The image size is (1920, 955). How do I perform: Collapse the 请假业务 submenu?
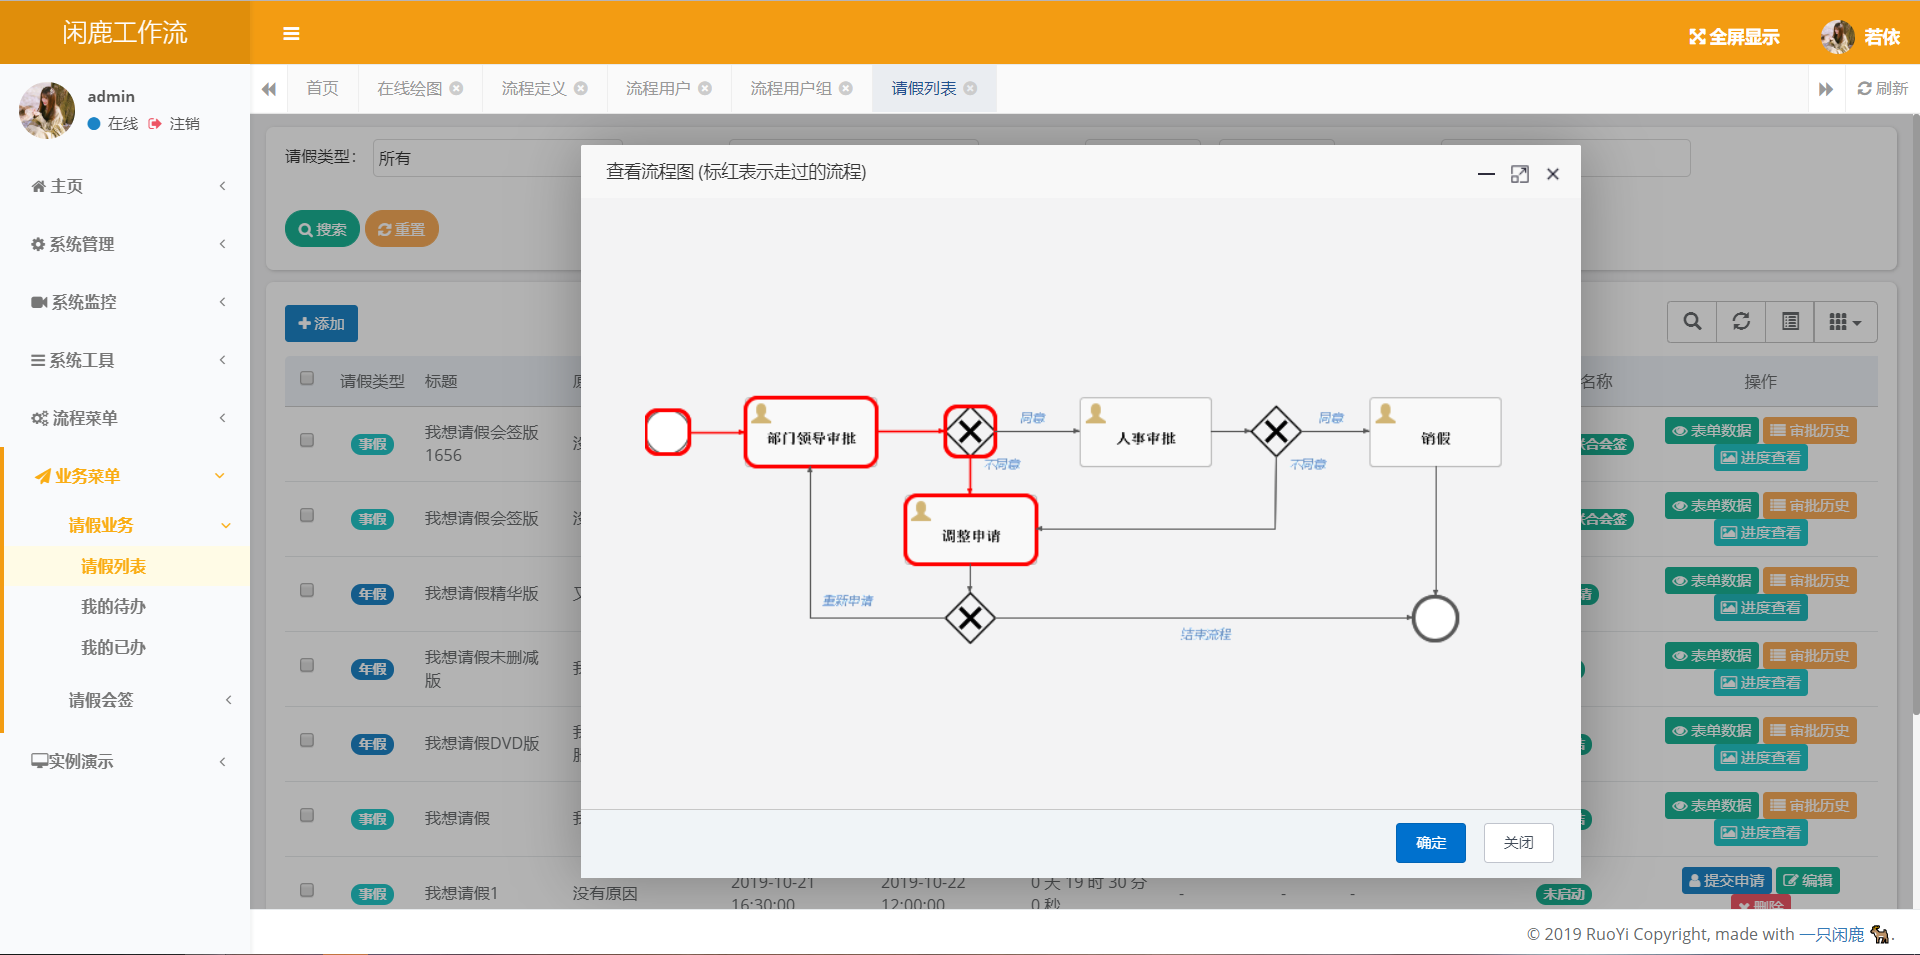tap(125, 525)
